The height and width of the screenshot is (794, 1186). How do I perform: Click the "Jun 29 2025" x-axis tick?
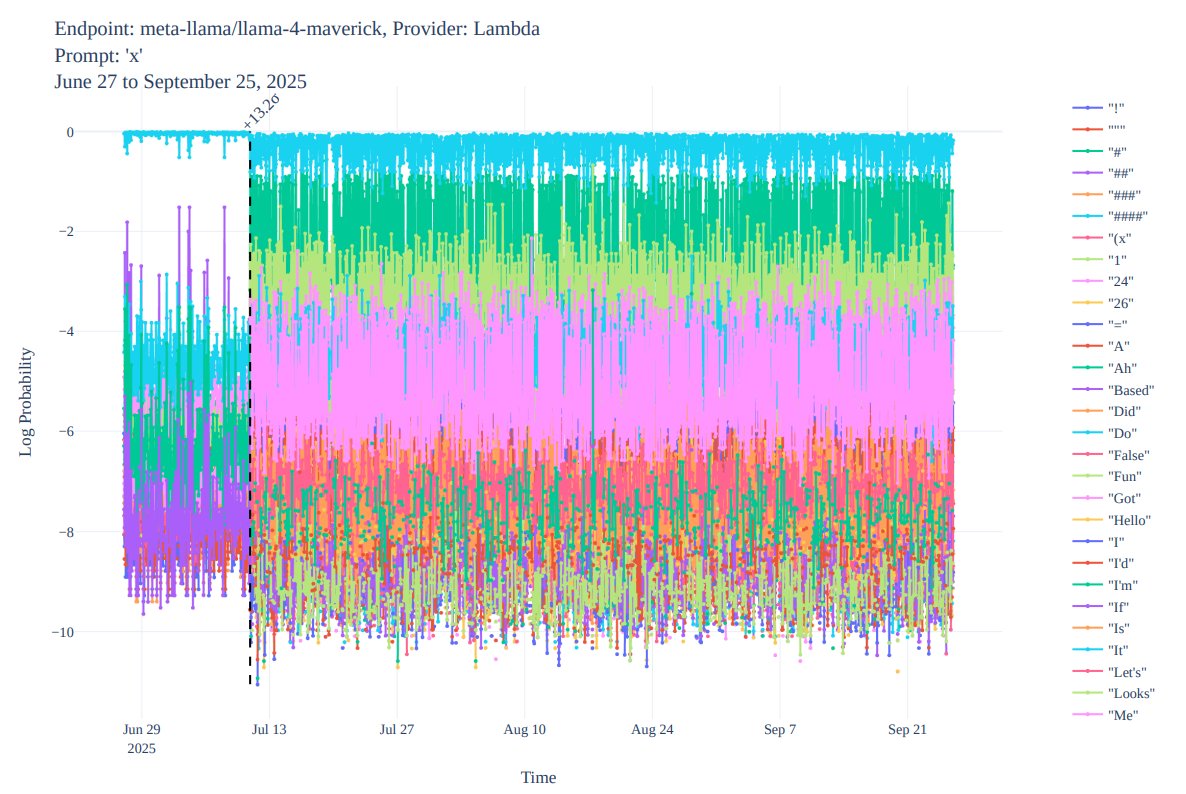pos(141,739)
